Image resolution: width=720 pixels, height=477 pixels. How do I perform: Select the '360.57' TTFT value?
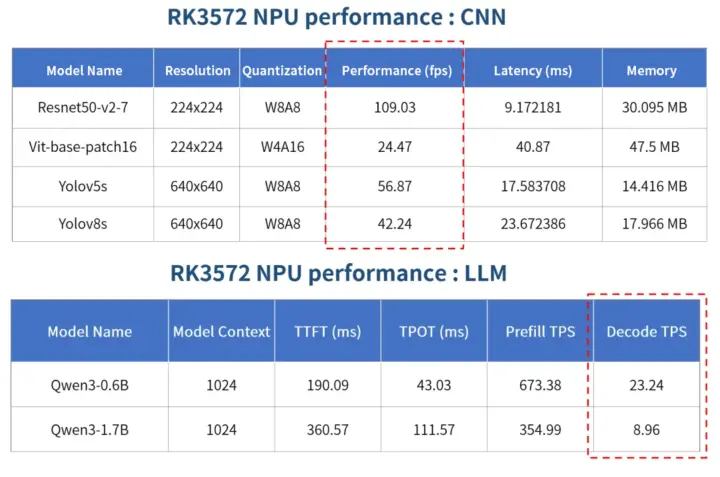click(x=327, y=430)
